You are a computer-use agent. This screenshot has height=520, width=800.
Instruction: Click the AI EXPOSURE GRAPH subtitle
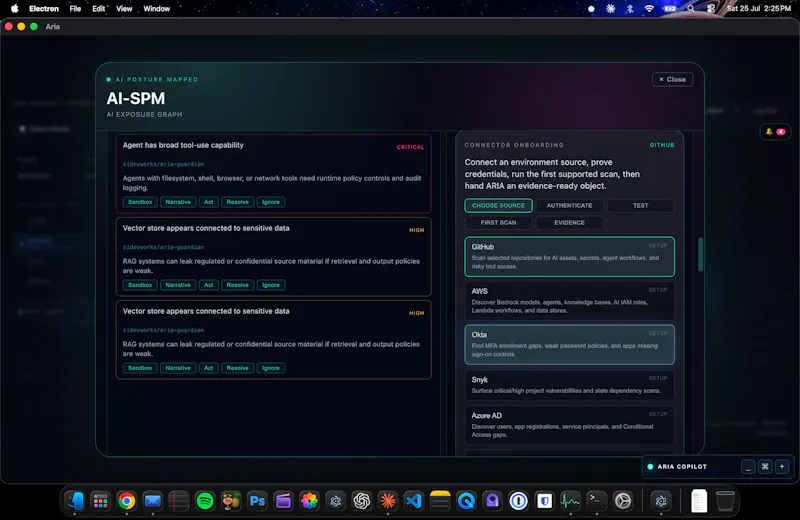pyautogui.click(x=144, y=115)
